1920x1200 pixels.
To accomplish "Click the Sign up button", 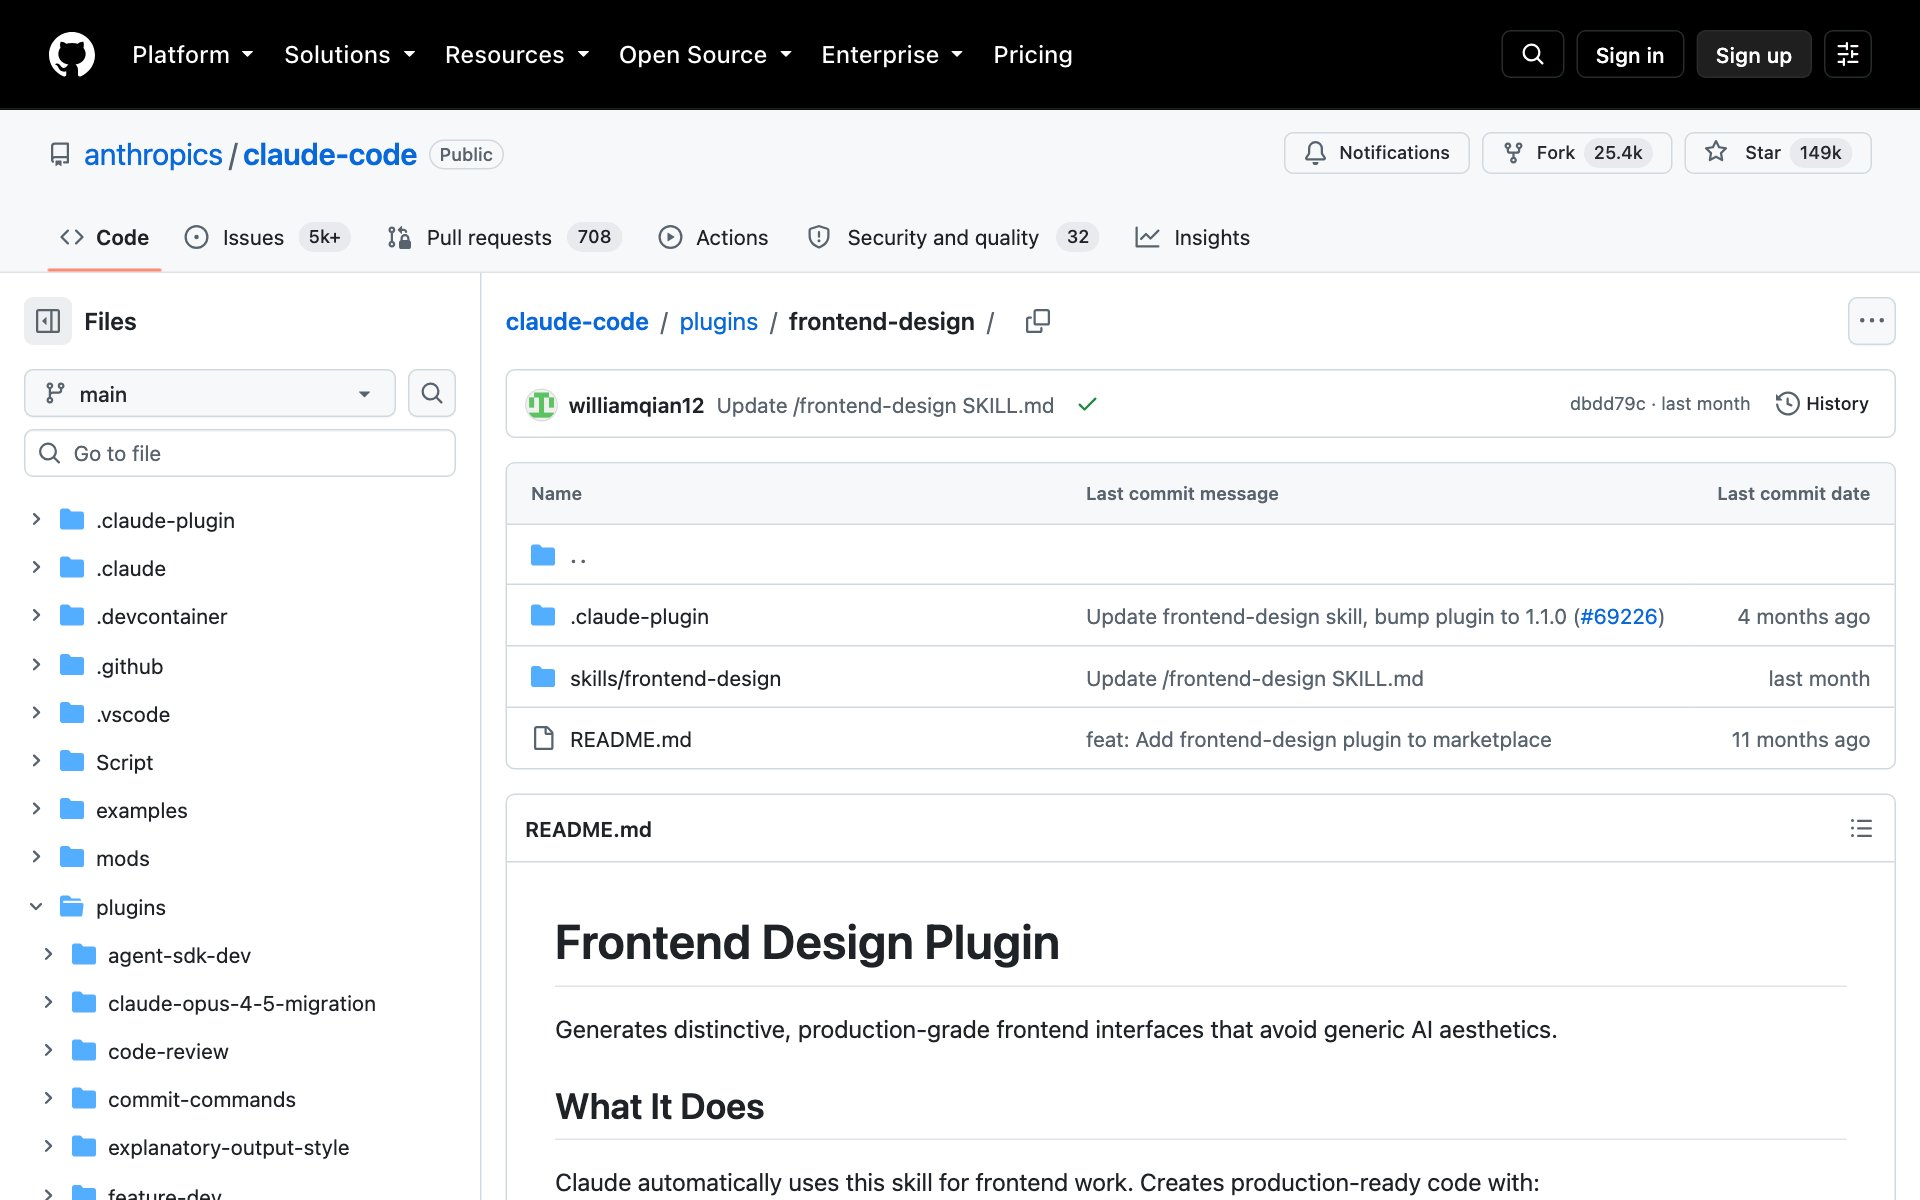I will click(1753, 54).
